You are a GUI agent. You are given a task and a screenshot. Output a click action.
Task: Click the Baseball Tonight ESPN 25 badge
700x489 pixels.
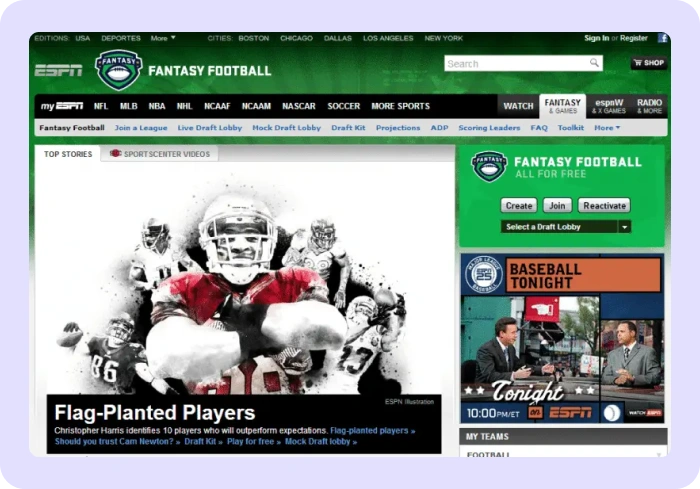coord(483,275)
